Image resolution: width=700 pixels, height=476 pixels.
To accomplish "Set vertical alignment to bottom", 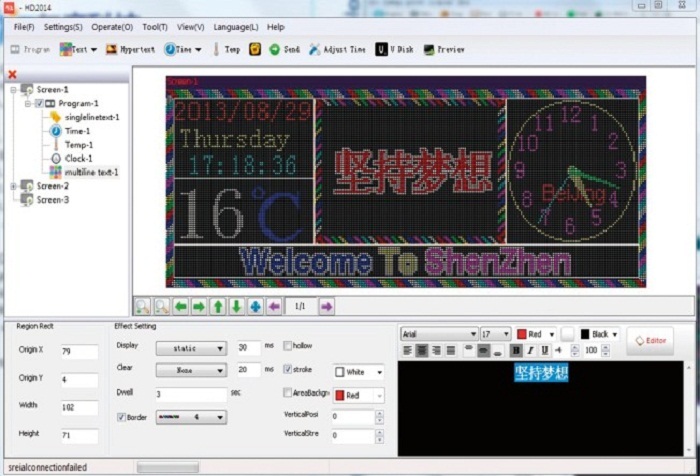I will 497,354.
